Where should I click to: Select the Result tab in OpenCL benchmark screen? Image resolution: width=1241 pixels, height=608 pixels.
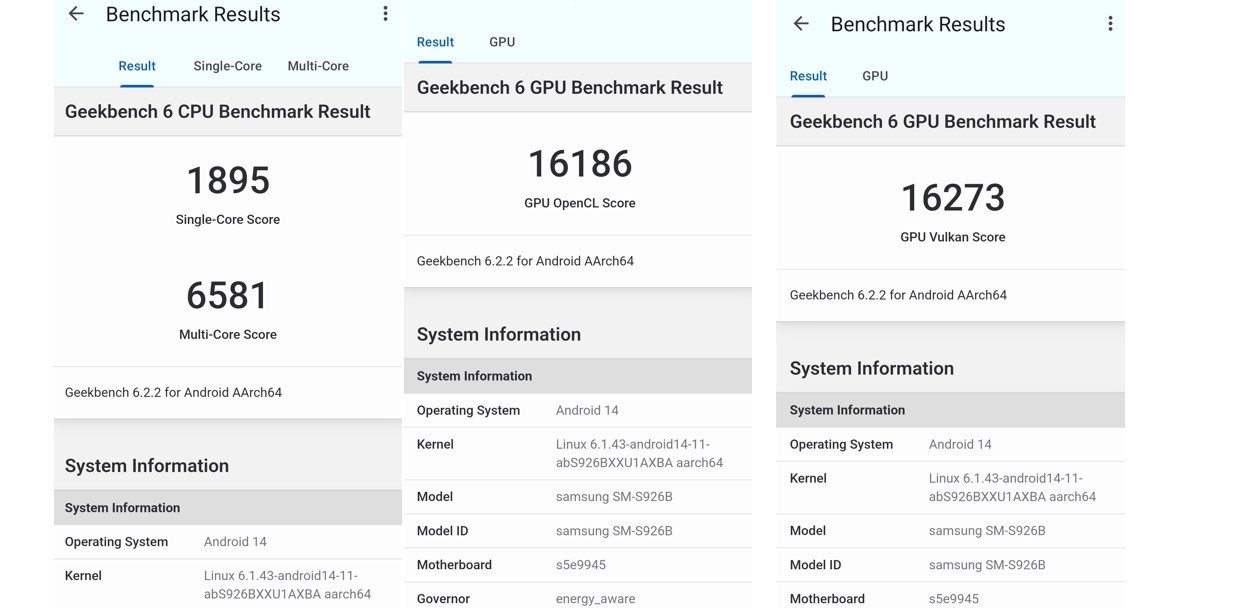click(435, 42)
